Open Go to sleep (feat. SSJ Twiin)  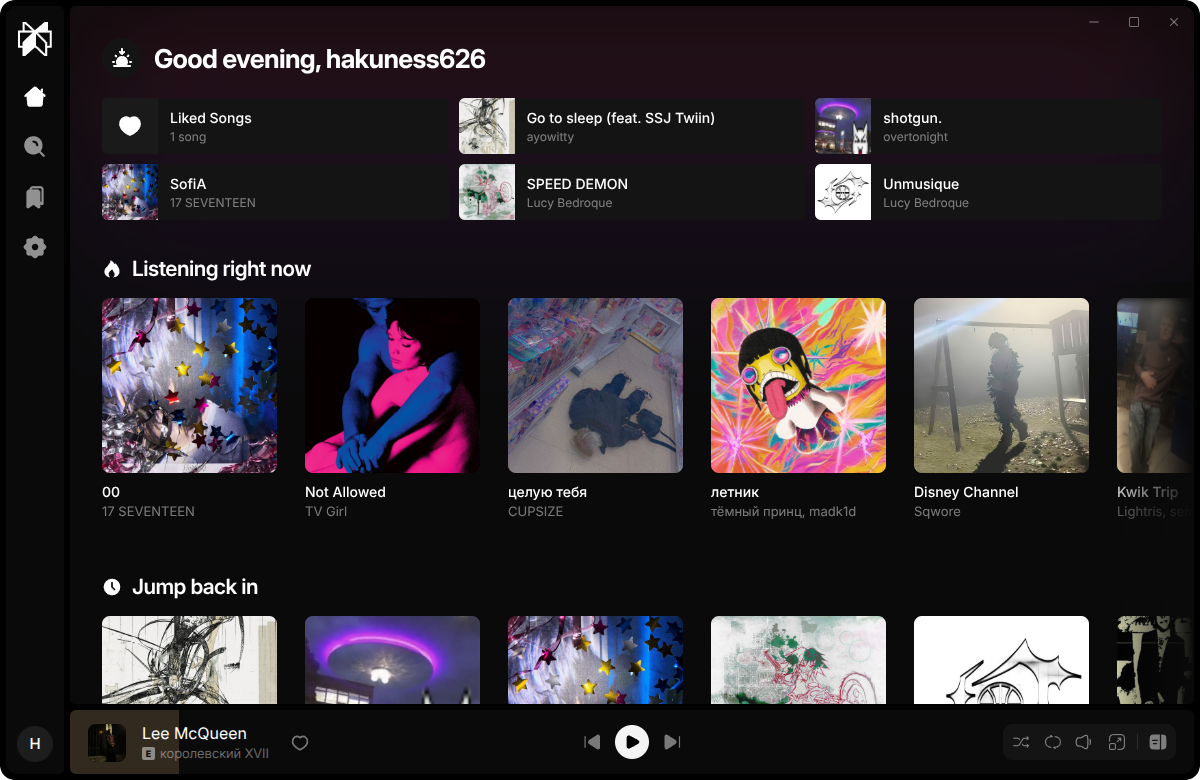tap(632, 126)
